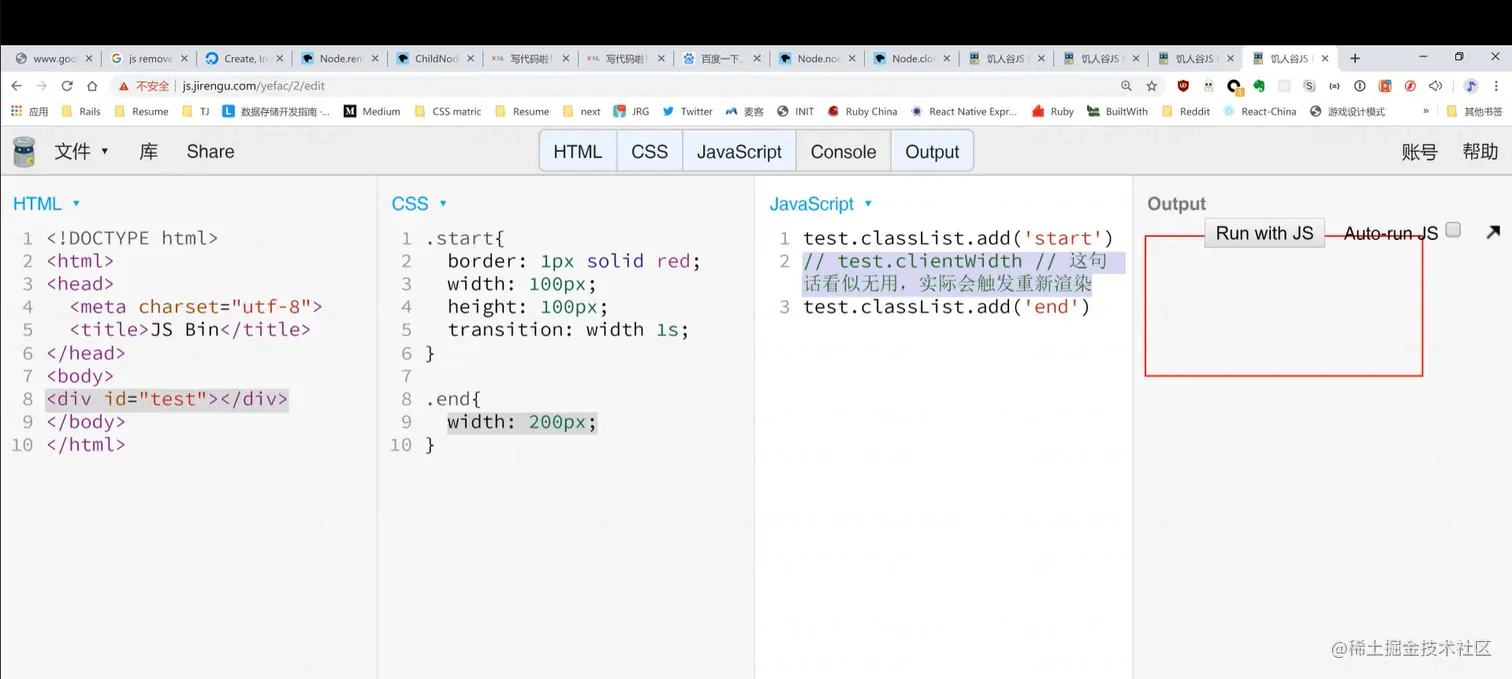Toggle the JavaScript panel button
Viewport: 1512px width, 679px height.
739,151
